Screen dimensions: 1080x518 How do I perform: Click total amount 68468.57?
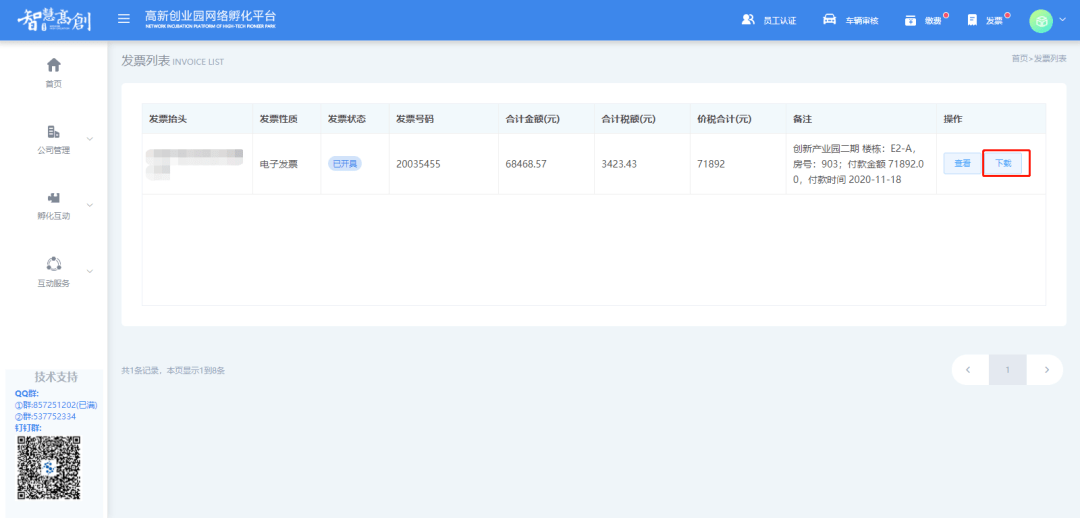coord(526,164)
